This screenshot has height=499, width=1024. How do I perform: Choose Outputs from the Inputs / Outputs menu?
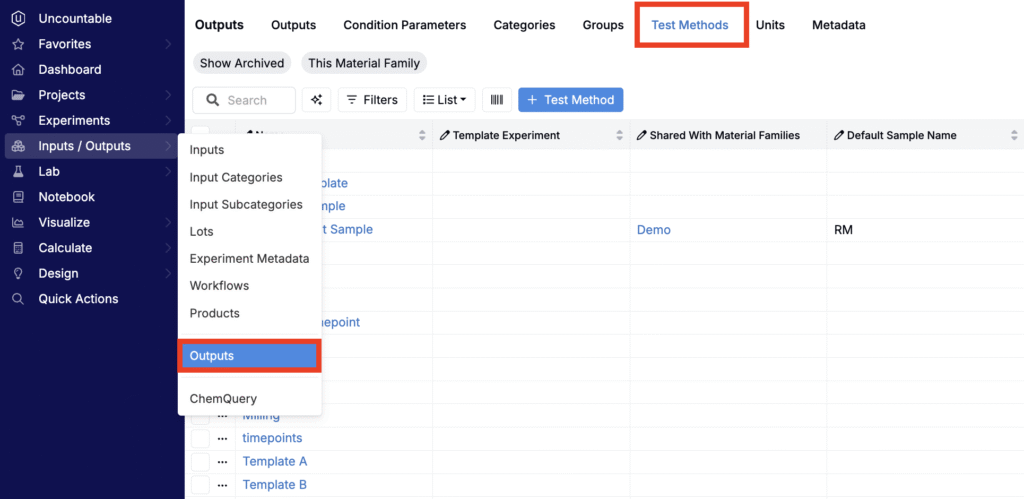(x=249, y=356)
